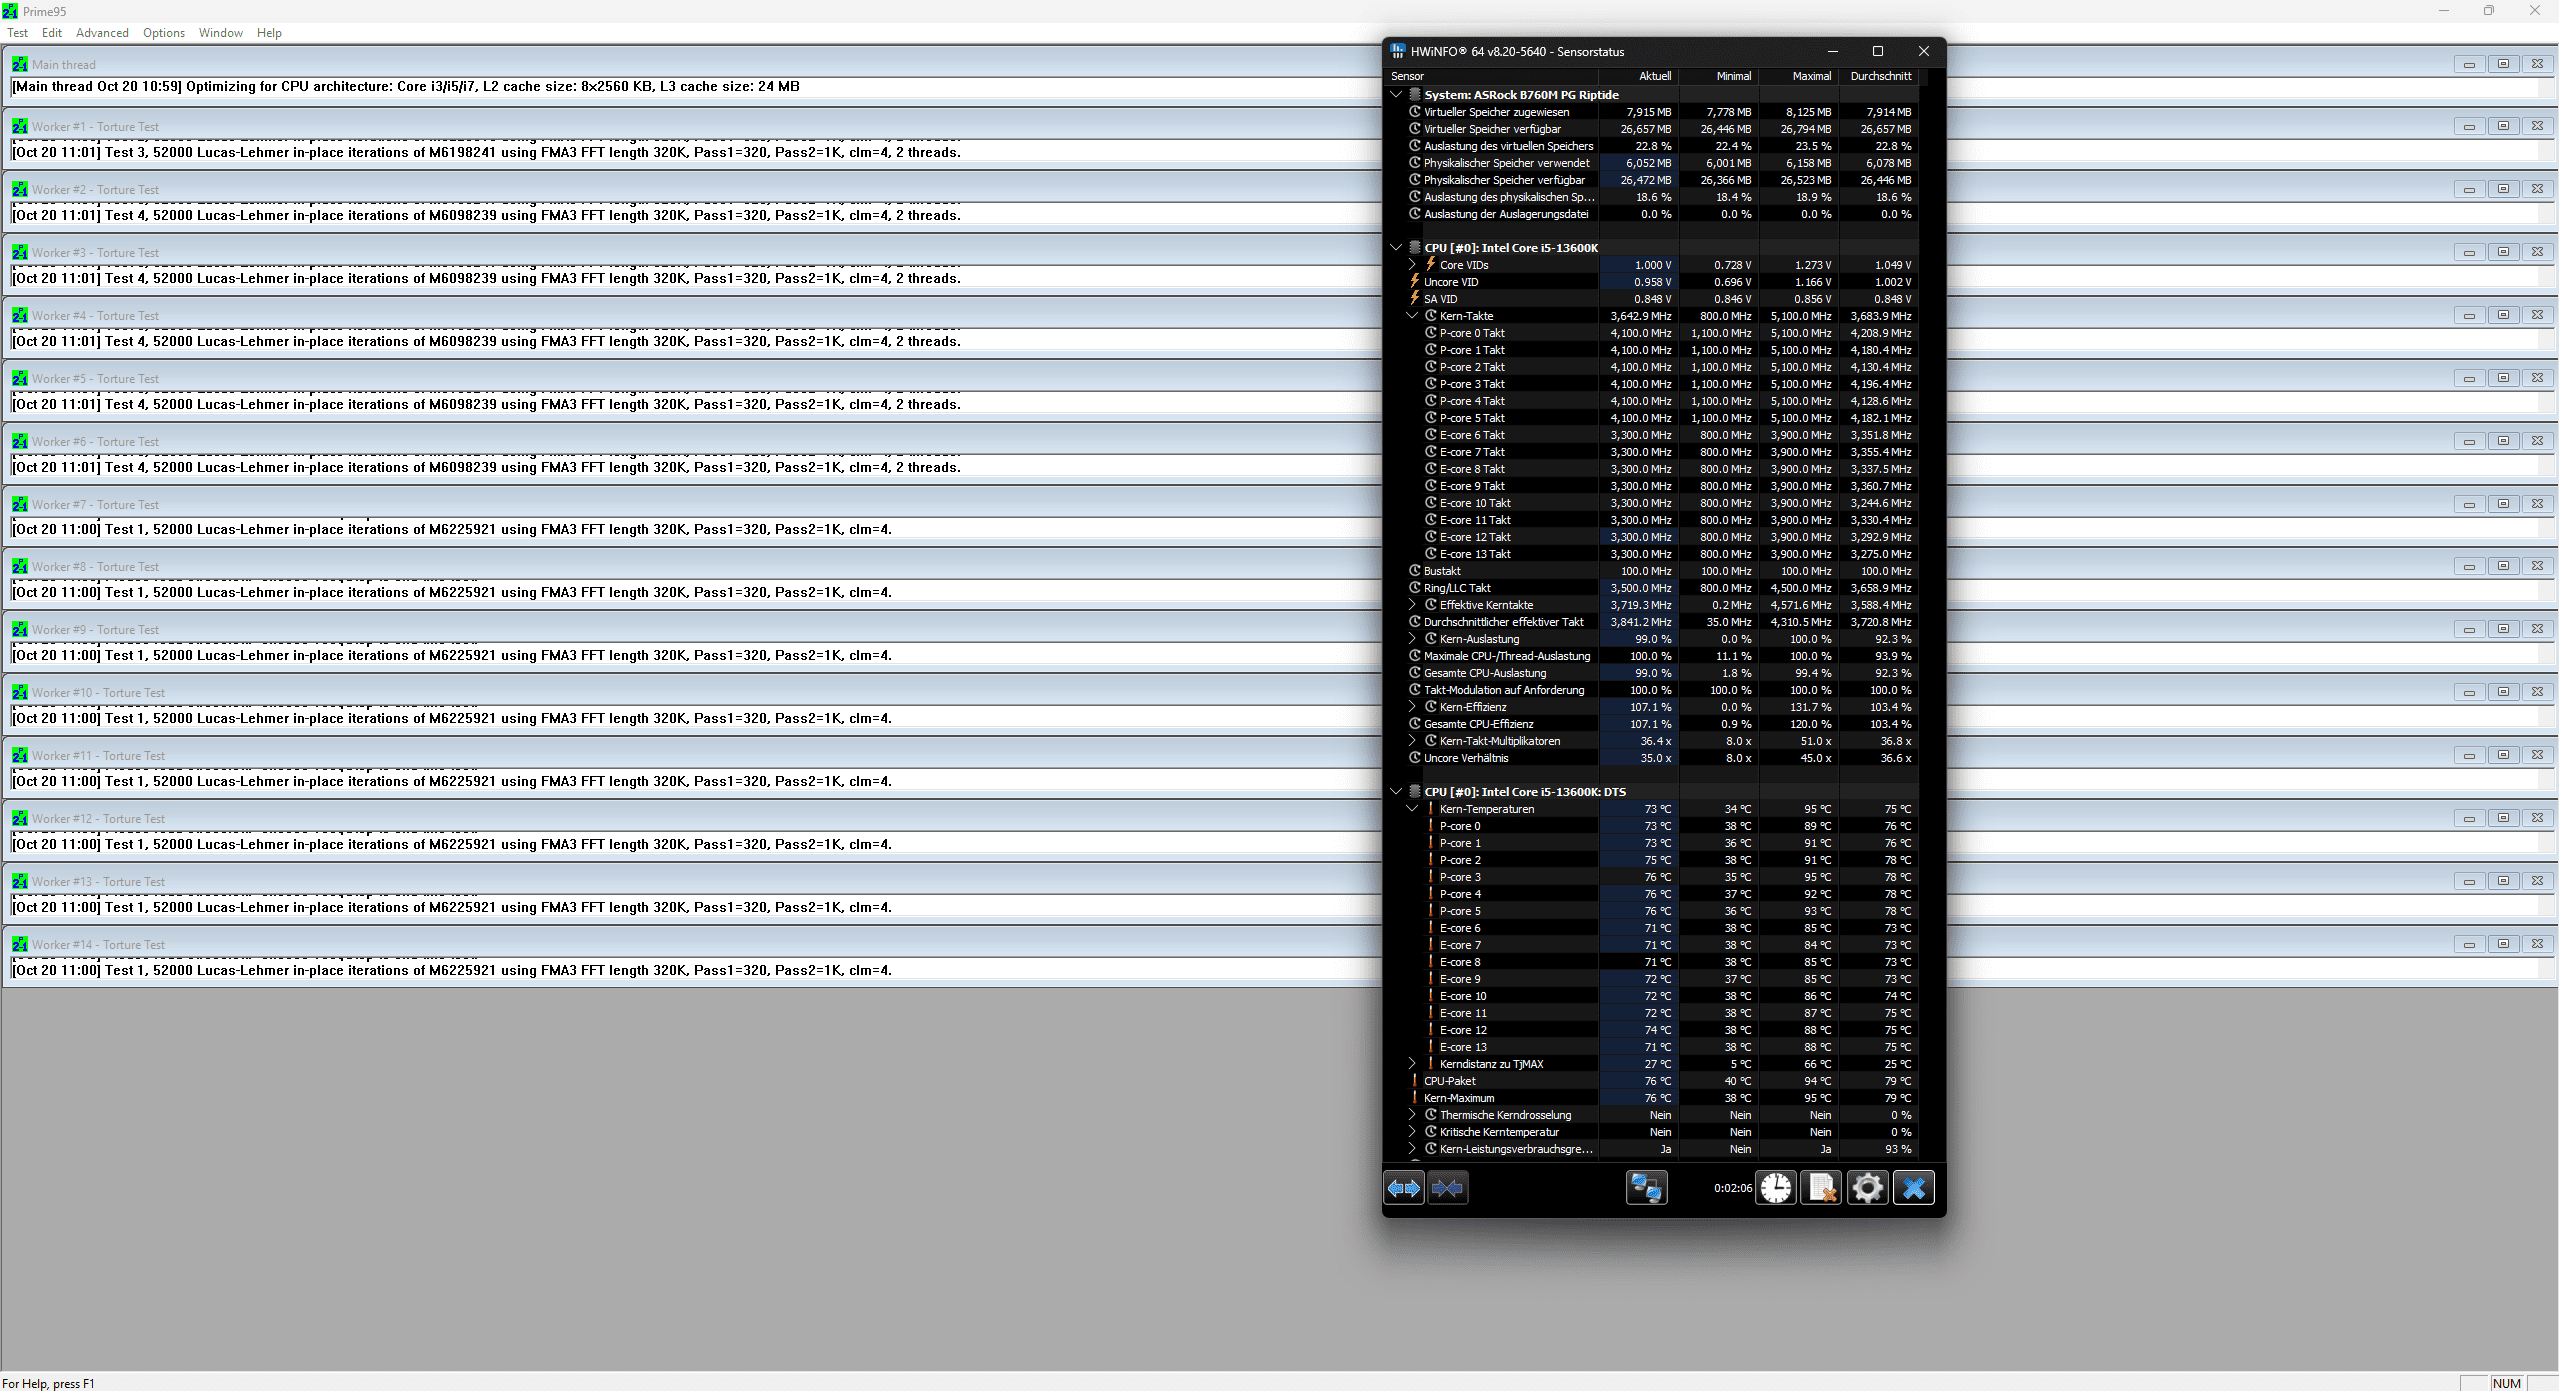The height and width of the screenshot is (1391, 2559).
Task: Open the remote network monitoring icon
Action: coord(1646,1188)
